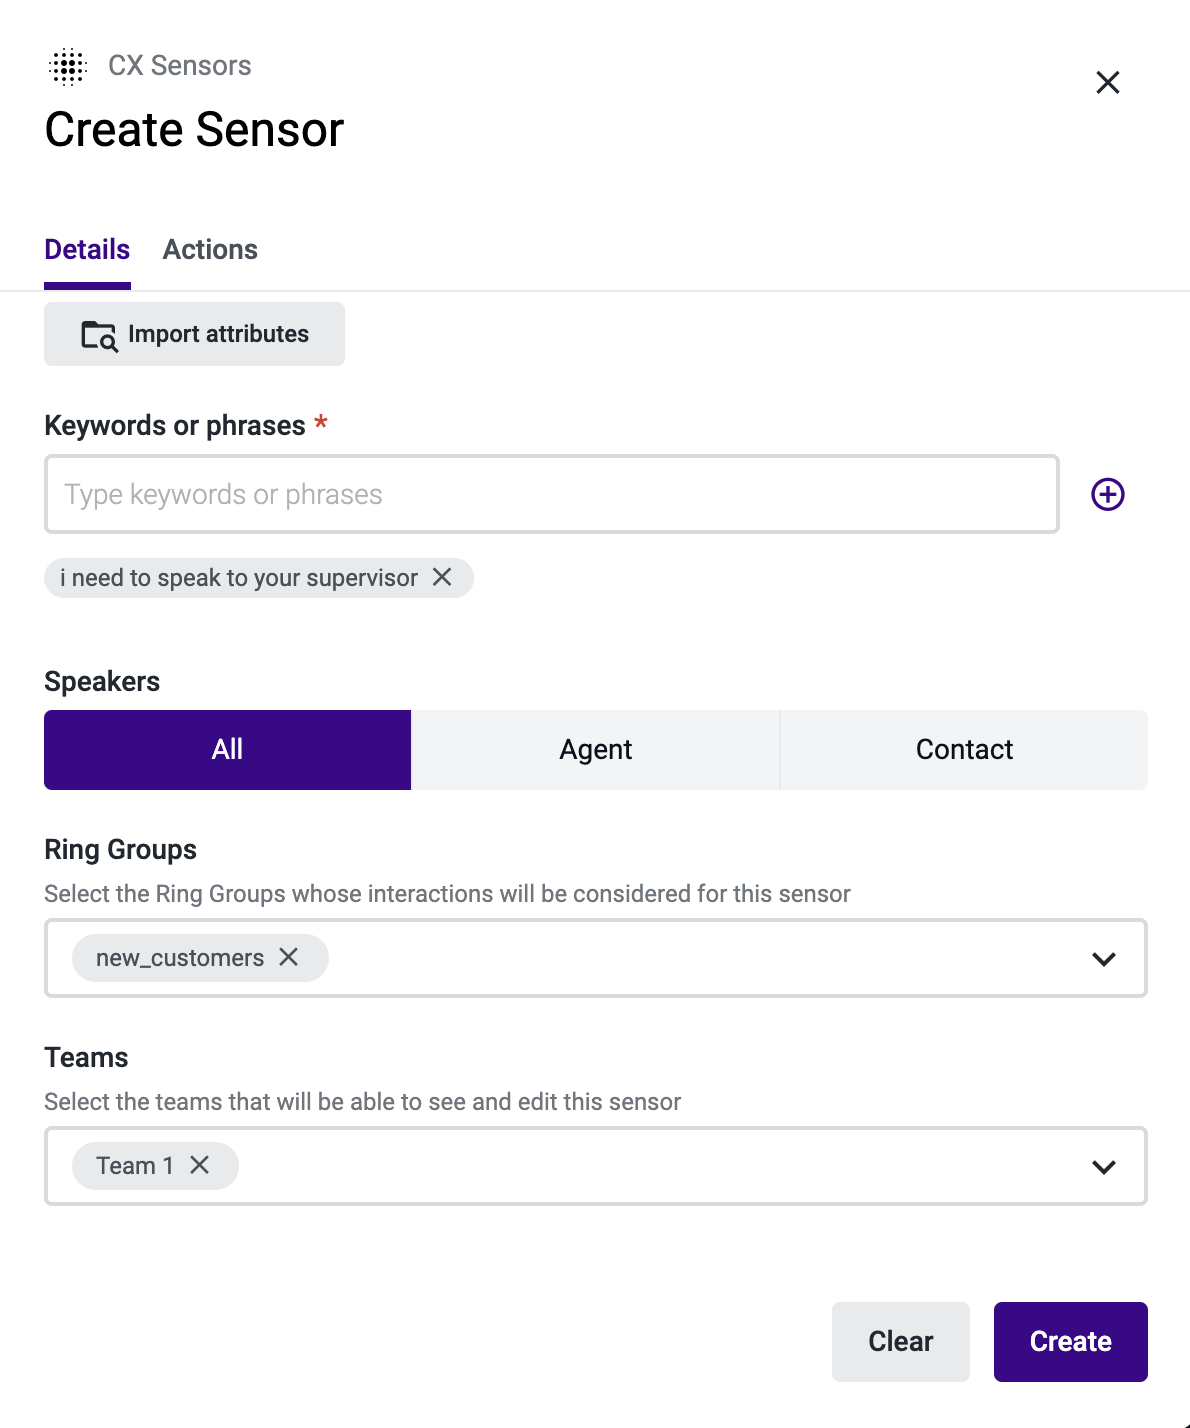Remove the Team 1 tag
The width and height of the screenshot is (1190, 1428).
(200, 1165)
